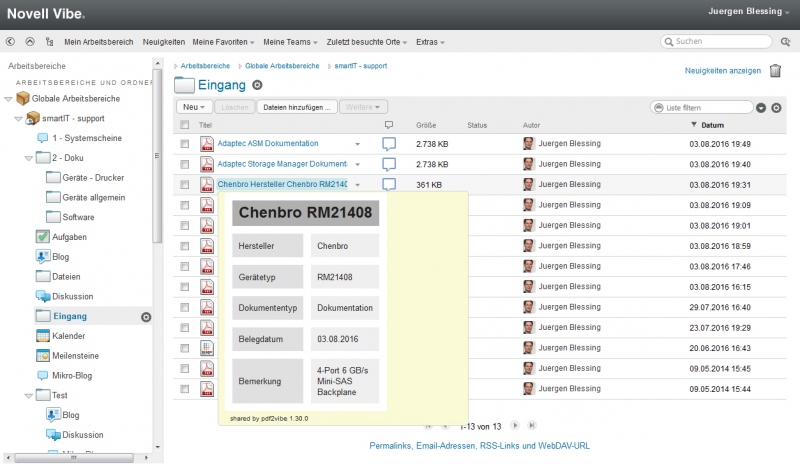
Task: Click the advanced search icon beside Suchen
Action: pos(786,42)
